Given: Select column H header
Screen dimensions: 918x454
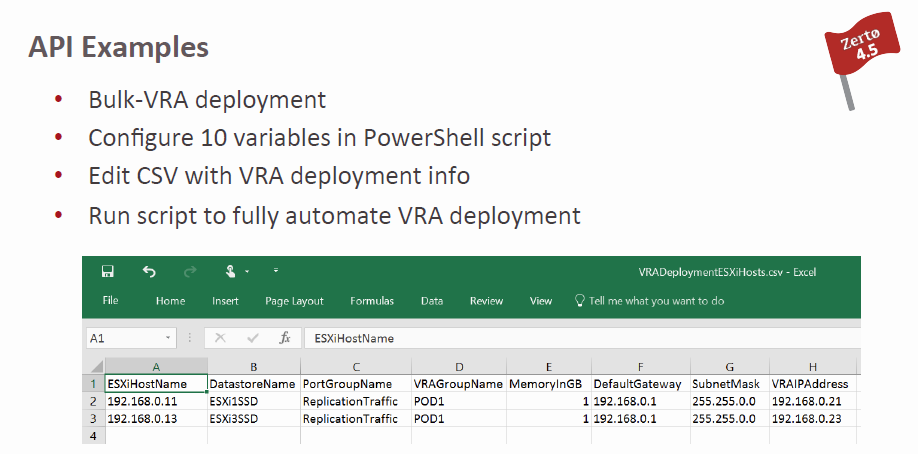Looking at the screenshot, I should tap(813, 367).
